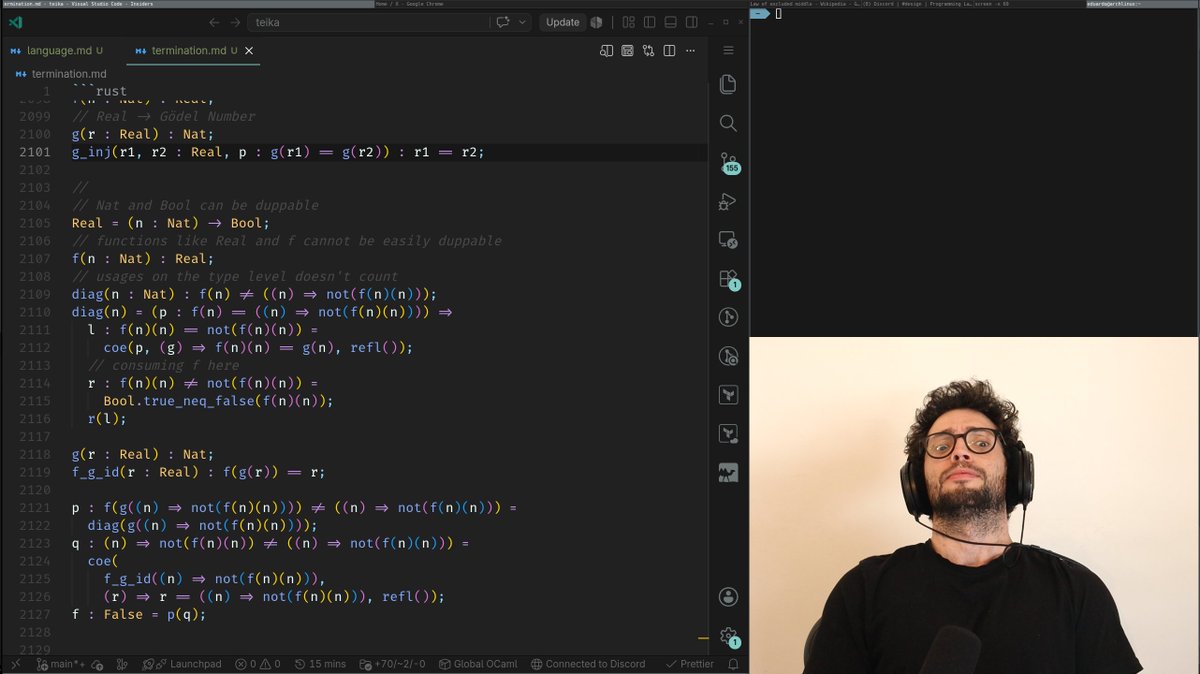Image resolution: width=1200 pixels, height=674 pixels.
Task: Open the Search view in activity bar
Action: coord(728,123)
